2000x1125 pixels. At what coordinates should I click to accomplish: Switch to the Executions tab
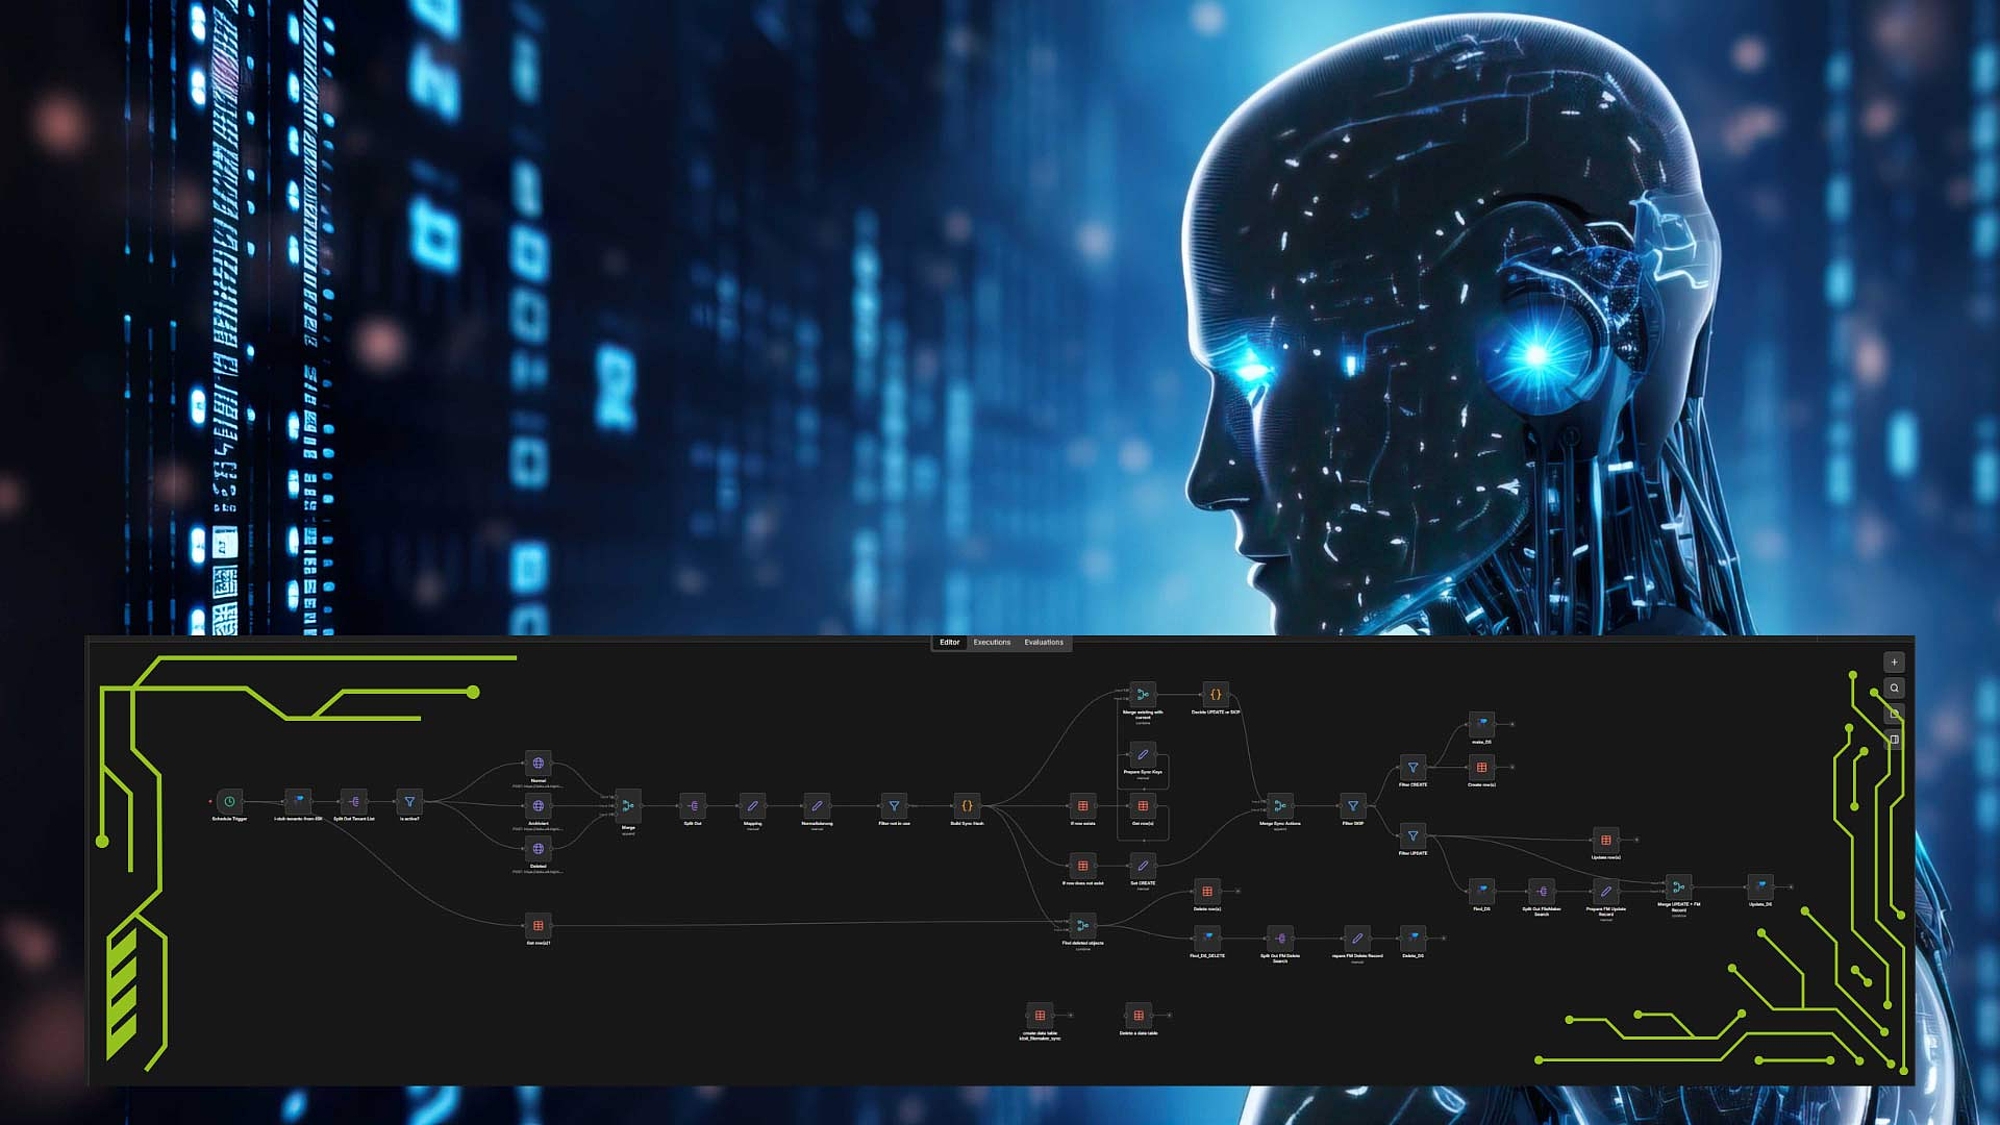pos(991,643)
